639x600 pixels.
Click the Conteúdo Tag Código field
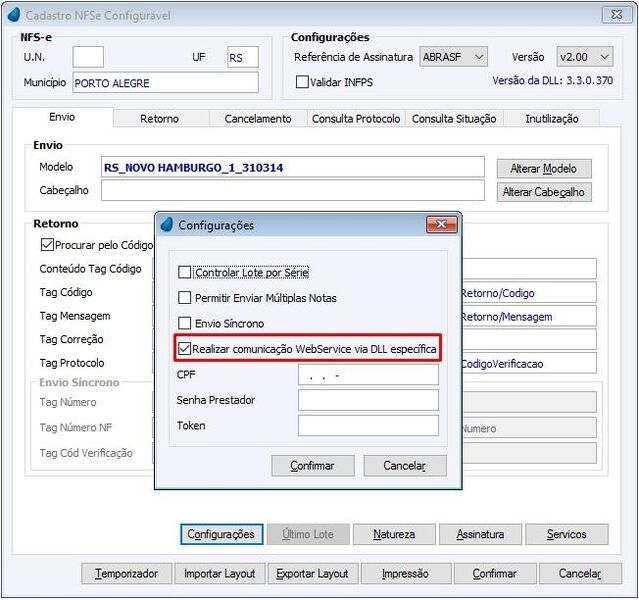[x=529, y=269]
